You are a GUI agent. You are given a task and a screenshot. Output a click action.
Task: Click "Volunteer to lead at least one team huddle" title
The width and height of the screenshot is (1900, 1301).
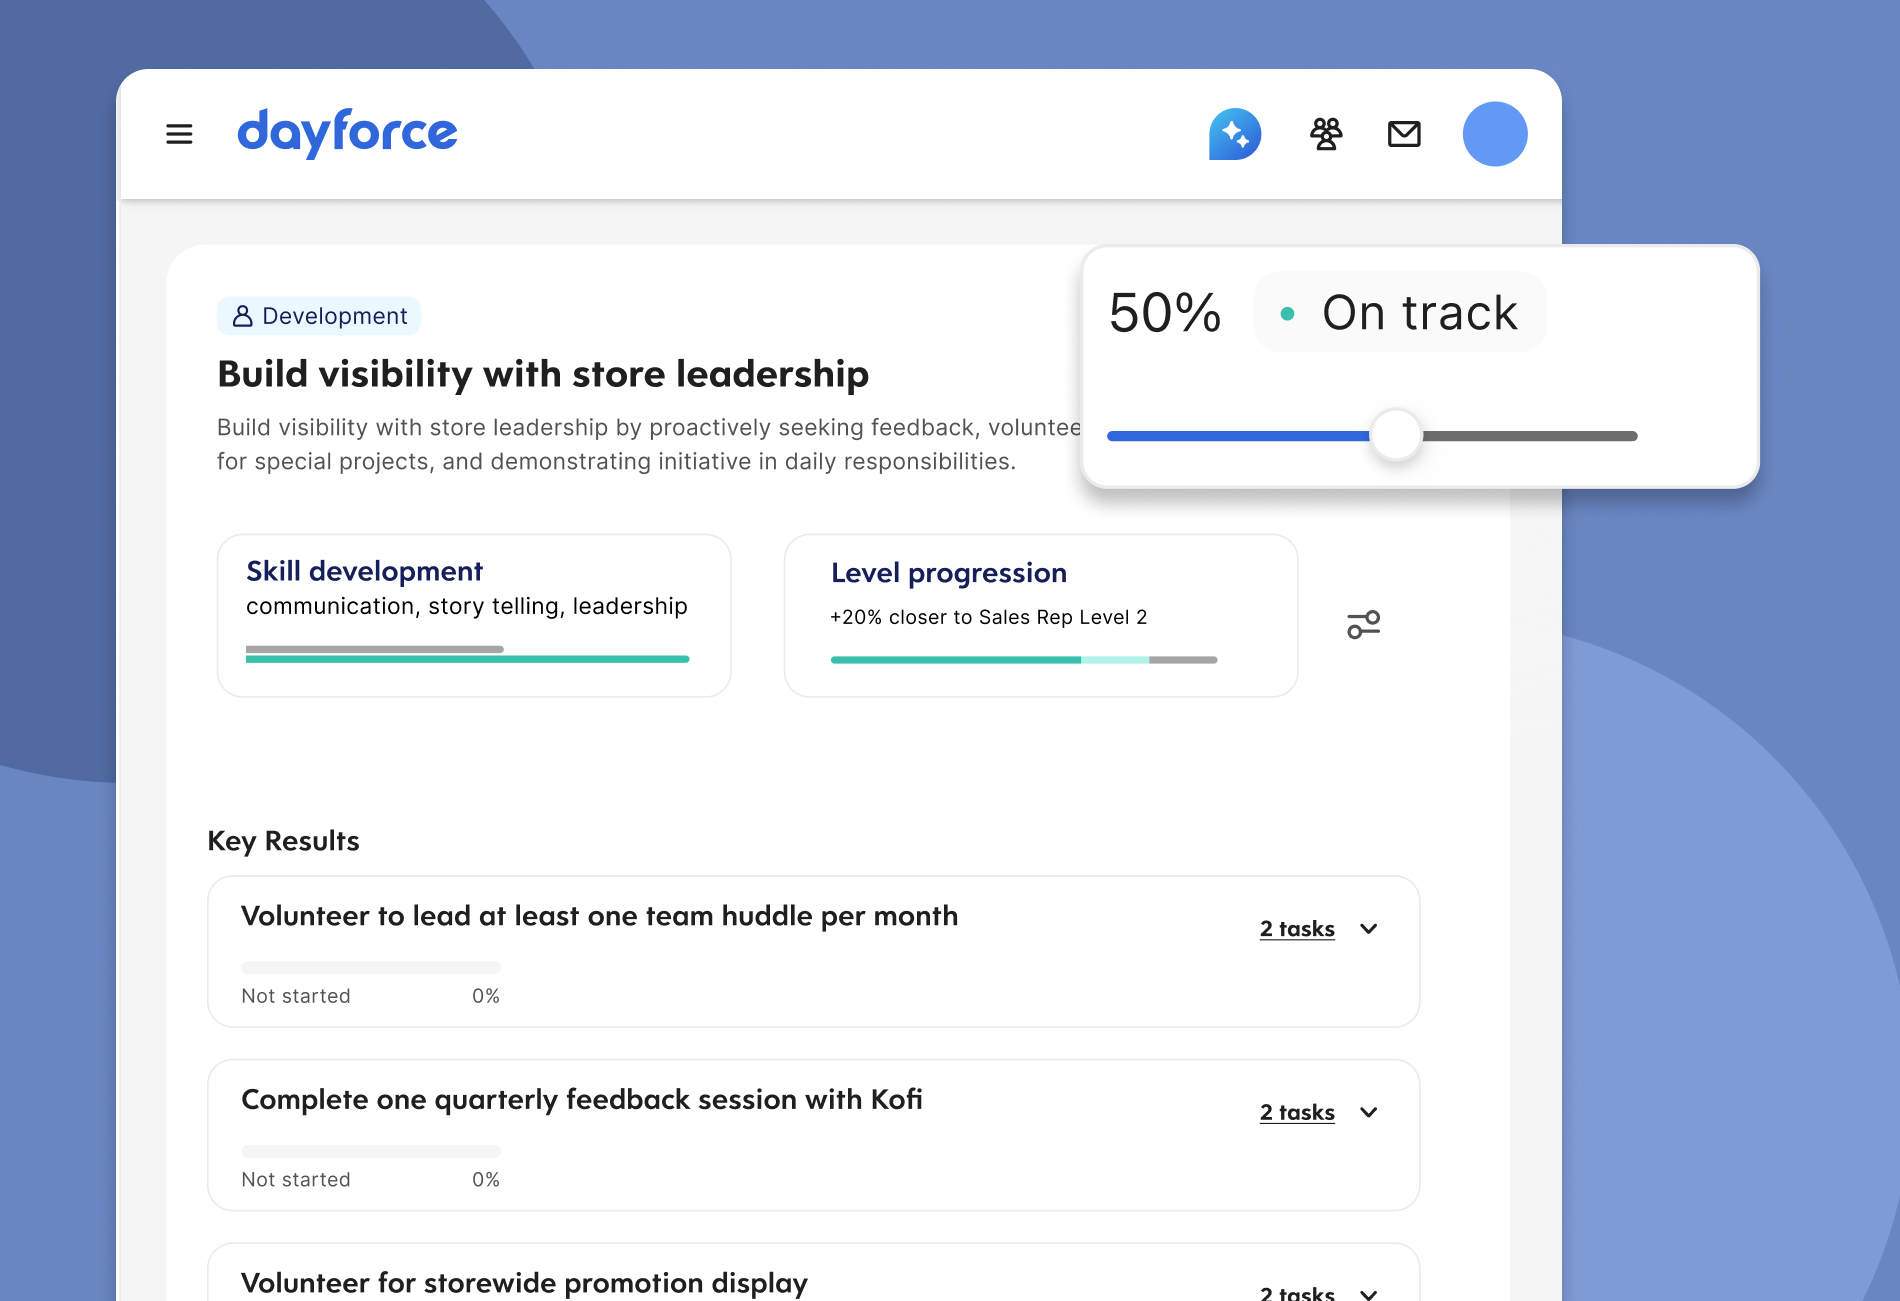click(x=600, y=916)
